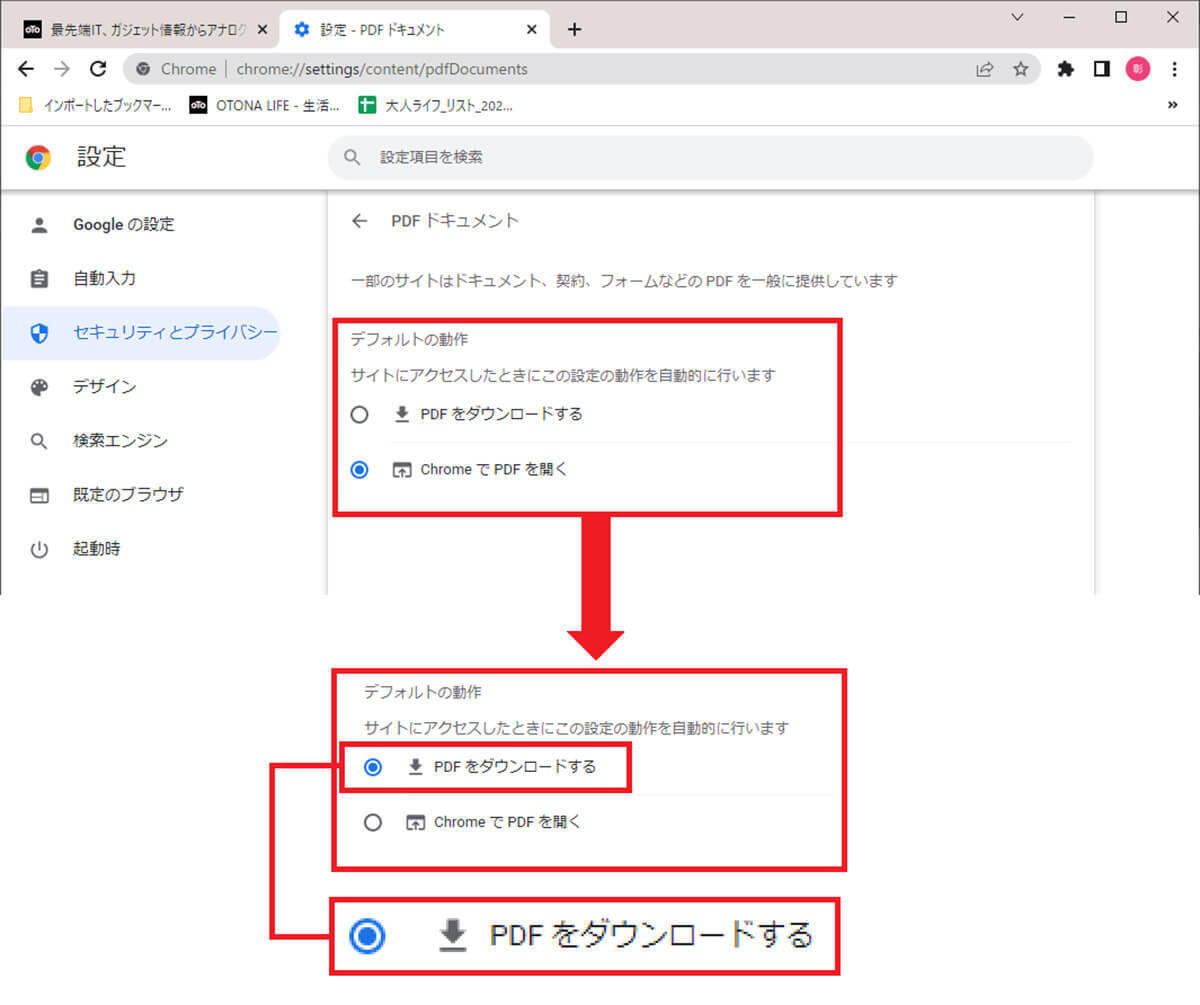Open the side panel icon

(1102, 69)
